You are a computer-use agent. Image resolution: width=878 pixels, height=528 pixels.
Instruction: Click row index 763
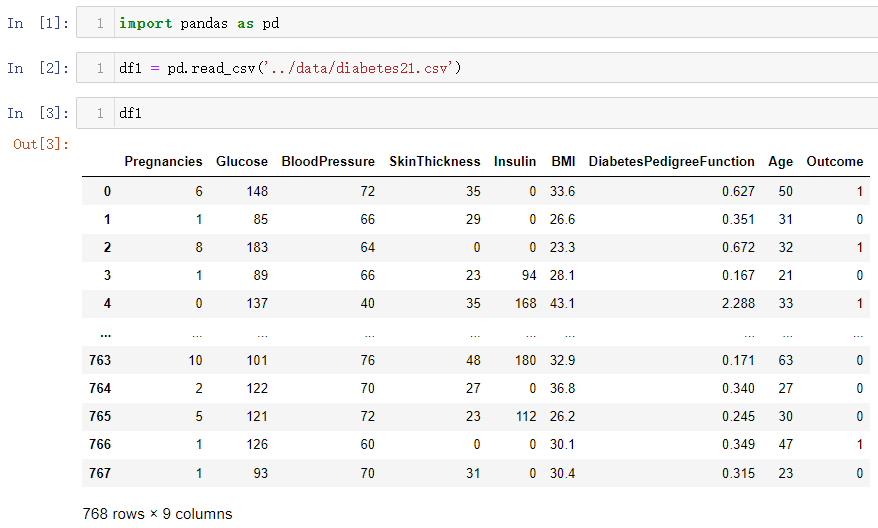coord(100,360)
